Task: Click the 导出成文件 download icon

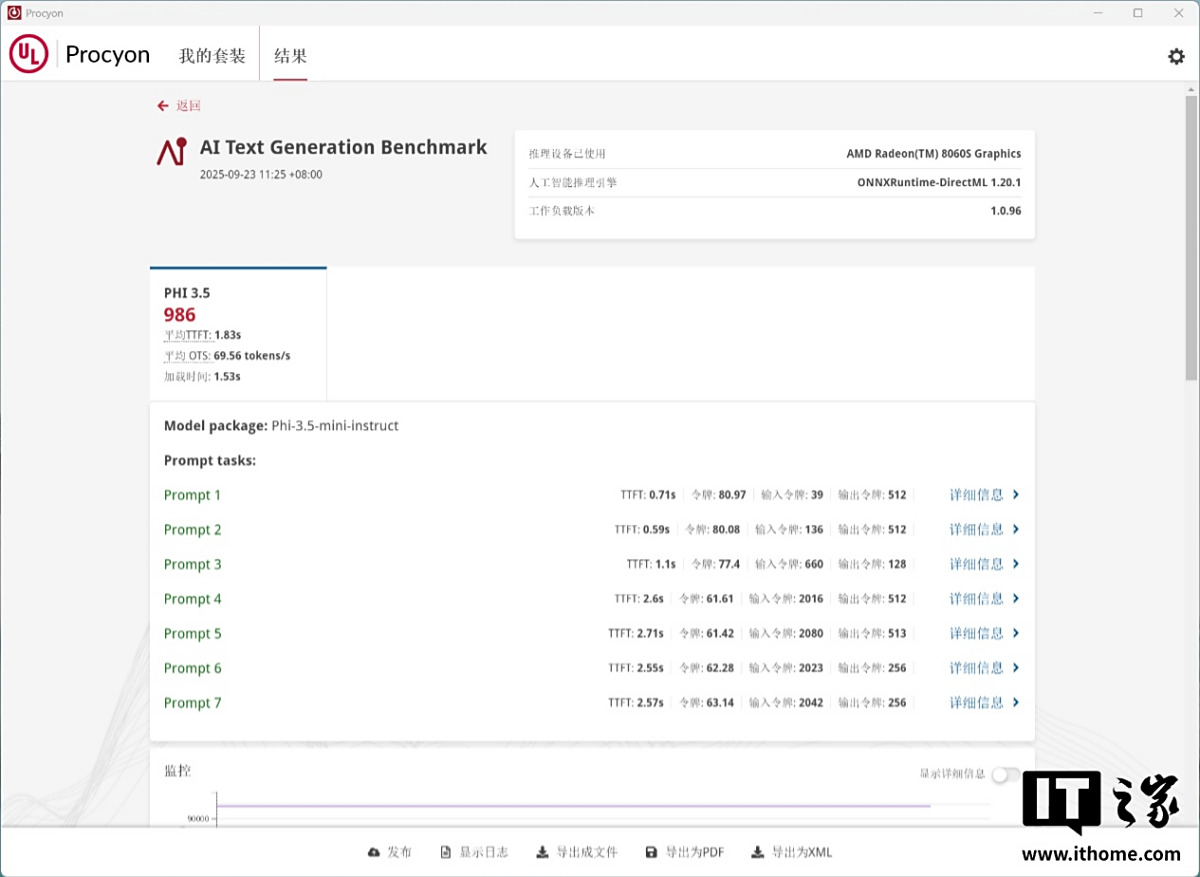Action: (542, 852)
